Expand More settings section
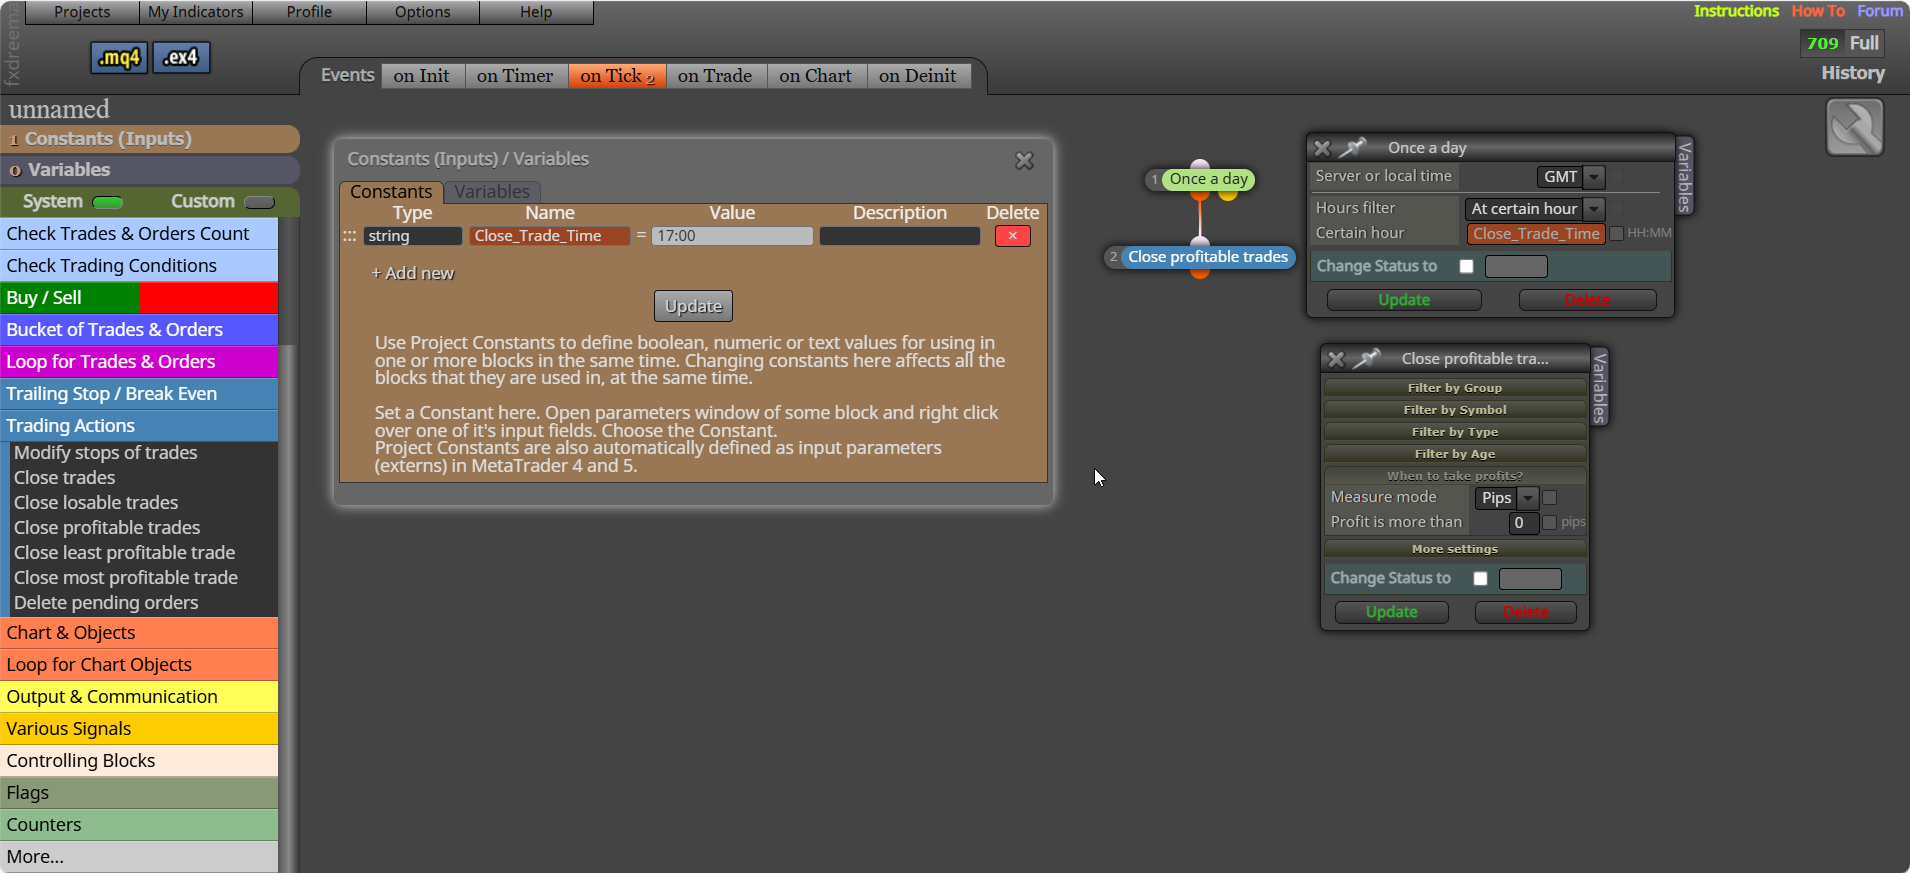The height and width of the screenshot is (873, 1910). [1455, 549]
